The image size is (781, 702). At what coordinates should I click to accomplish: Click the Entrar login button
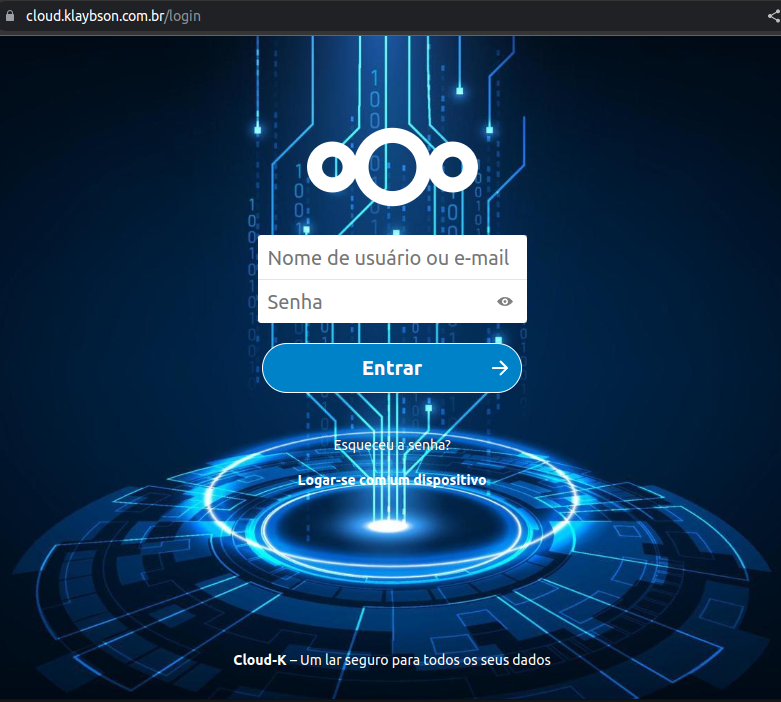pos(392,368)
